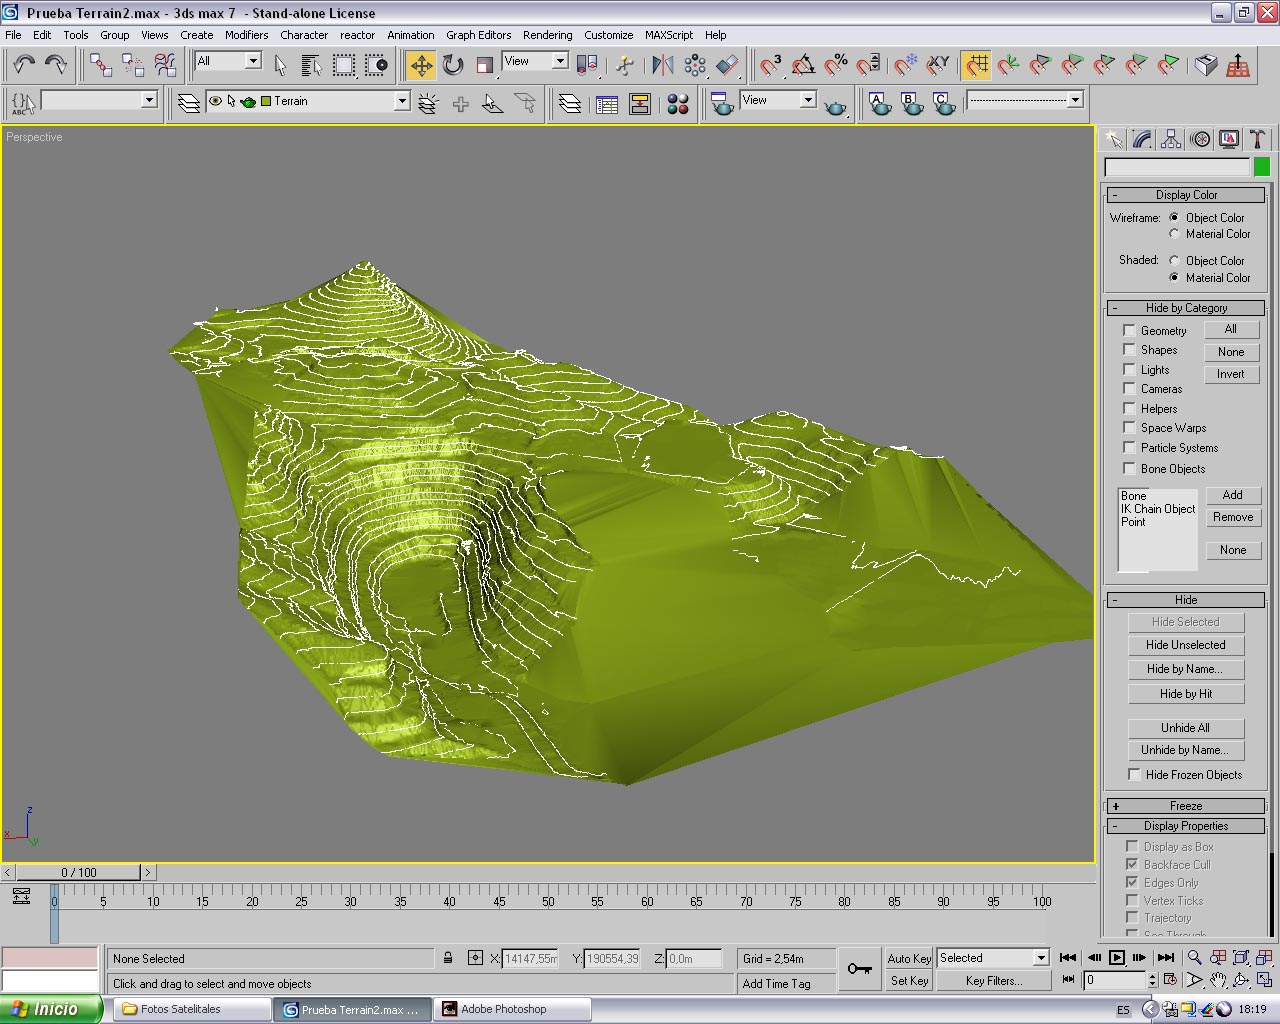Open the Material Editor spheres icon
Viewport: 1280px width, 1024px height.
click(678, 104)
